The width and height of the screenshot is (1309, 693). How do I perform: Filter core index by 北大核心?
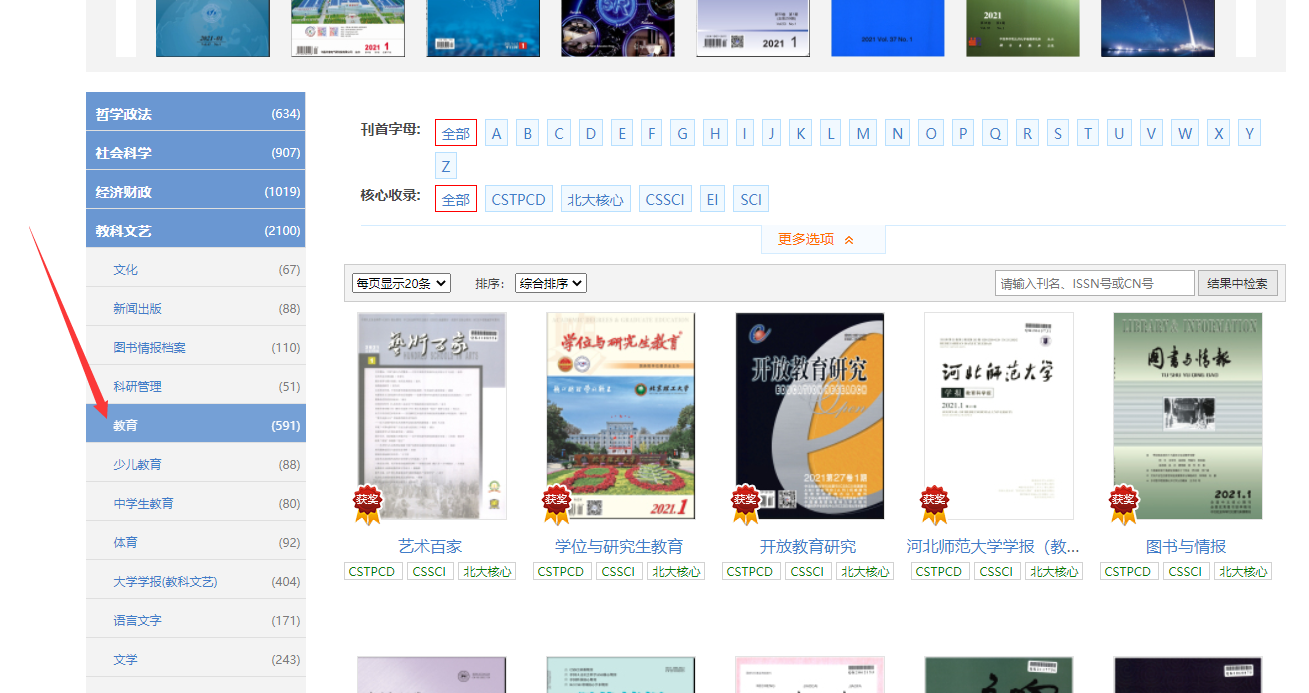[x=595, y=199]
